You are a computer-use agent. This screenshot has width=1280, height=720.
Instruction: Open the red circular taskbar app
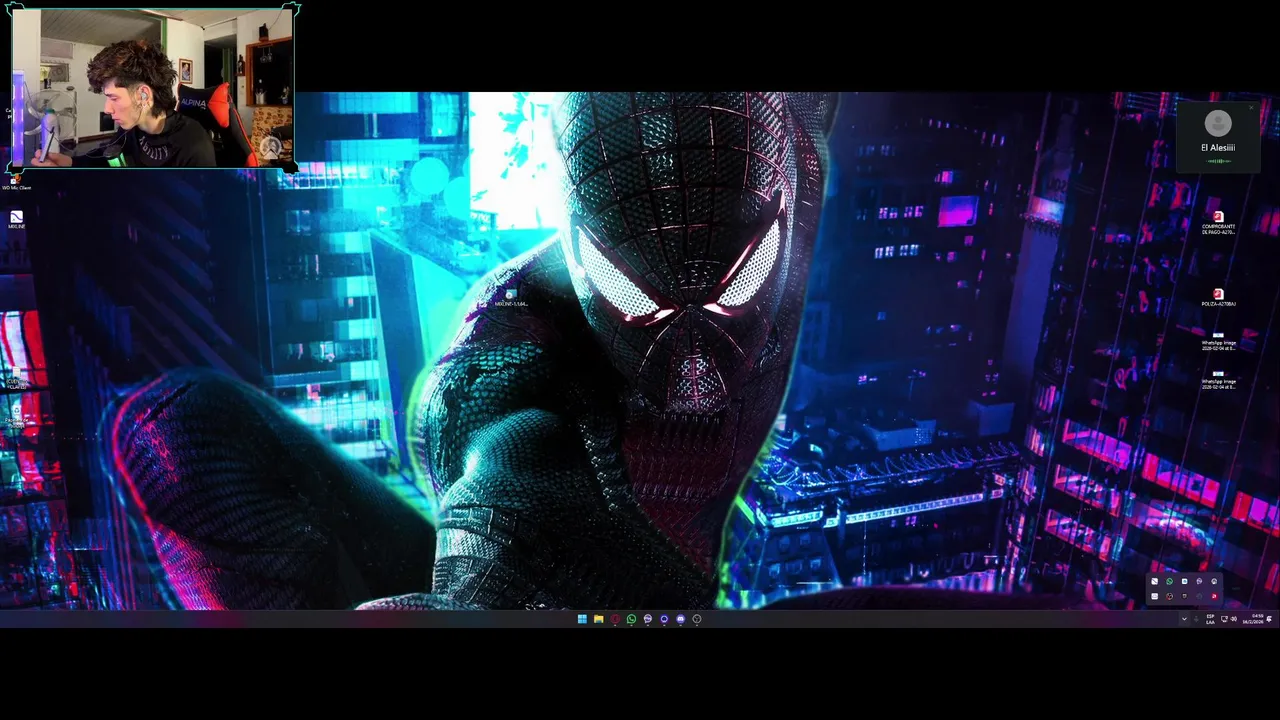[615, 619]
